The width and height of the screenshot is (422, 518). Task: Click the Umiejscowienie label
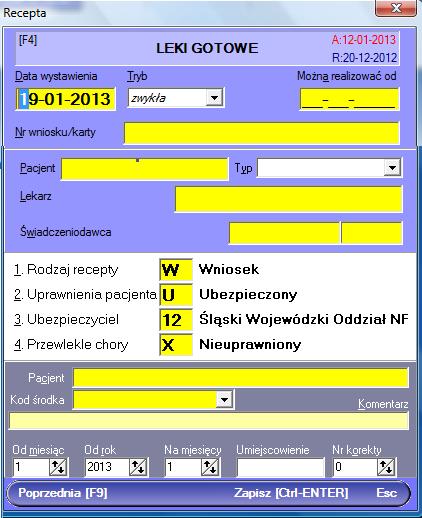tap(273, 450)
